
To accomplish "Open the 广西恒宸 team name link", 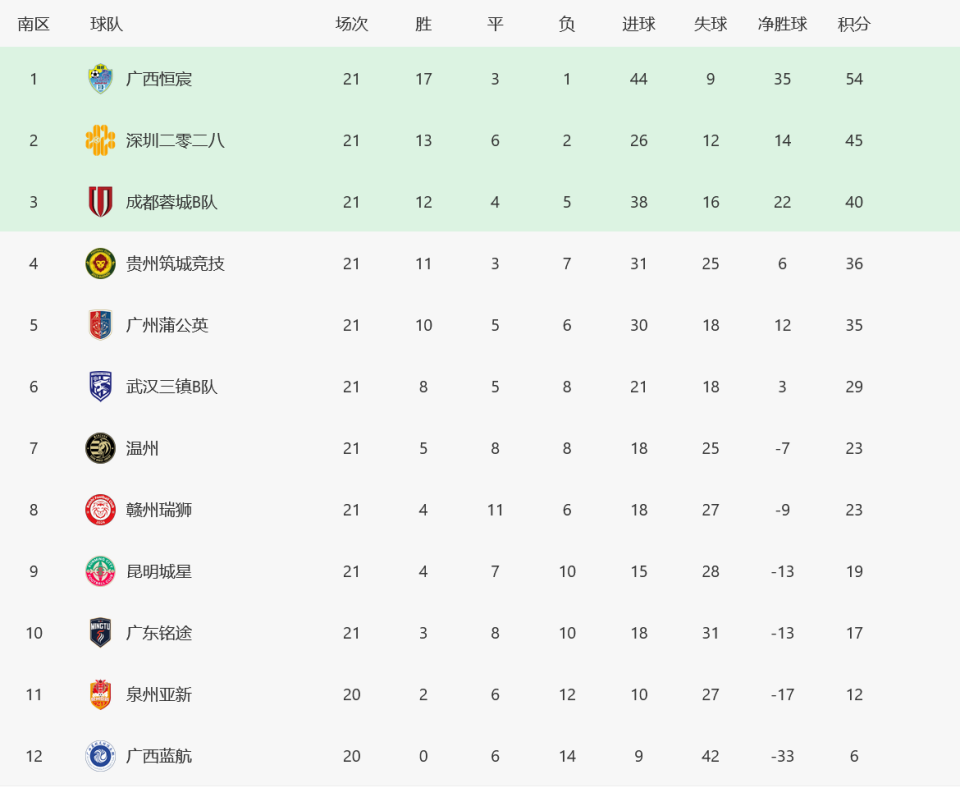I will tap(159, 79).
